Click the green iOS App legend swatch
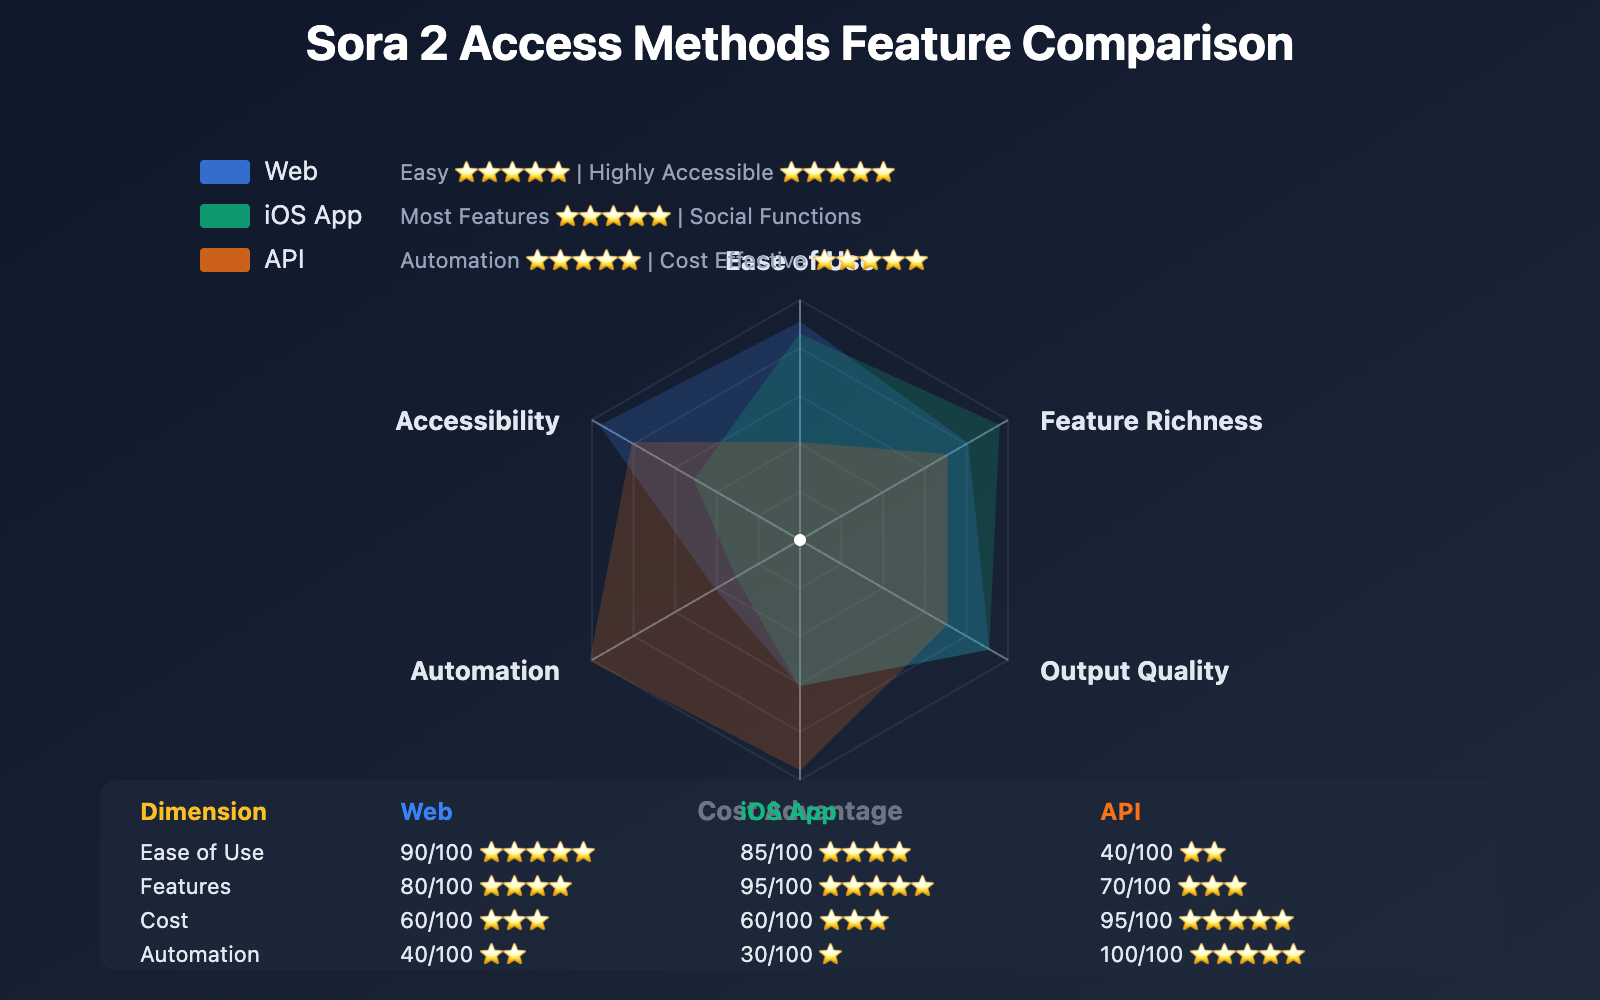This screenshot has width=1600, height=1000. tap(225, 216)
